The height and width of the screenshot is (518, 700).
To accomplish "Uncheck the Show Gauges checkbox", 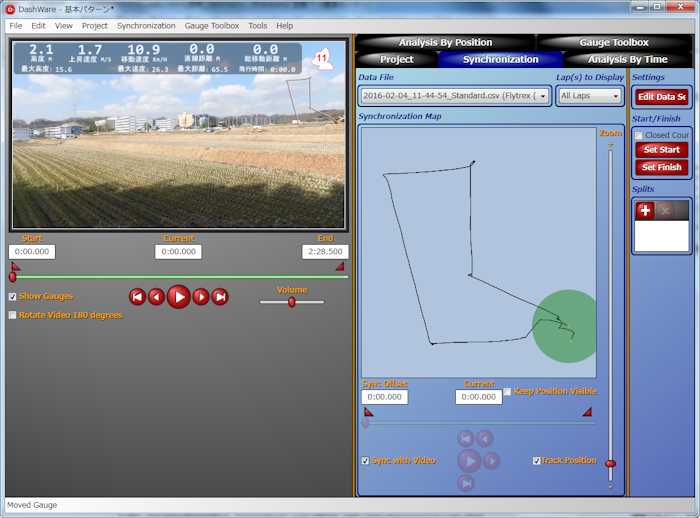I will coord(13,297).
